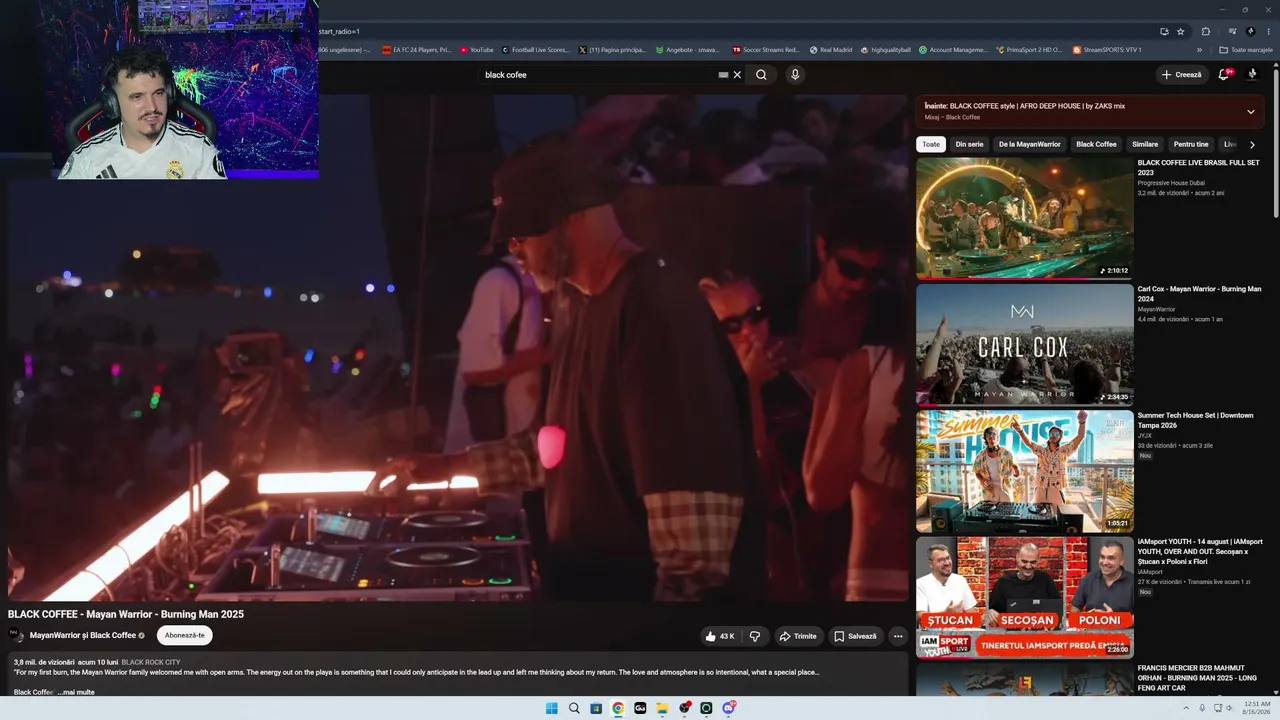Select the 'De la MayanWarrior' filter chip
The height and width of the screenshot is (720, 1280).
(x=1030, y=145)
